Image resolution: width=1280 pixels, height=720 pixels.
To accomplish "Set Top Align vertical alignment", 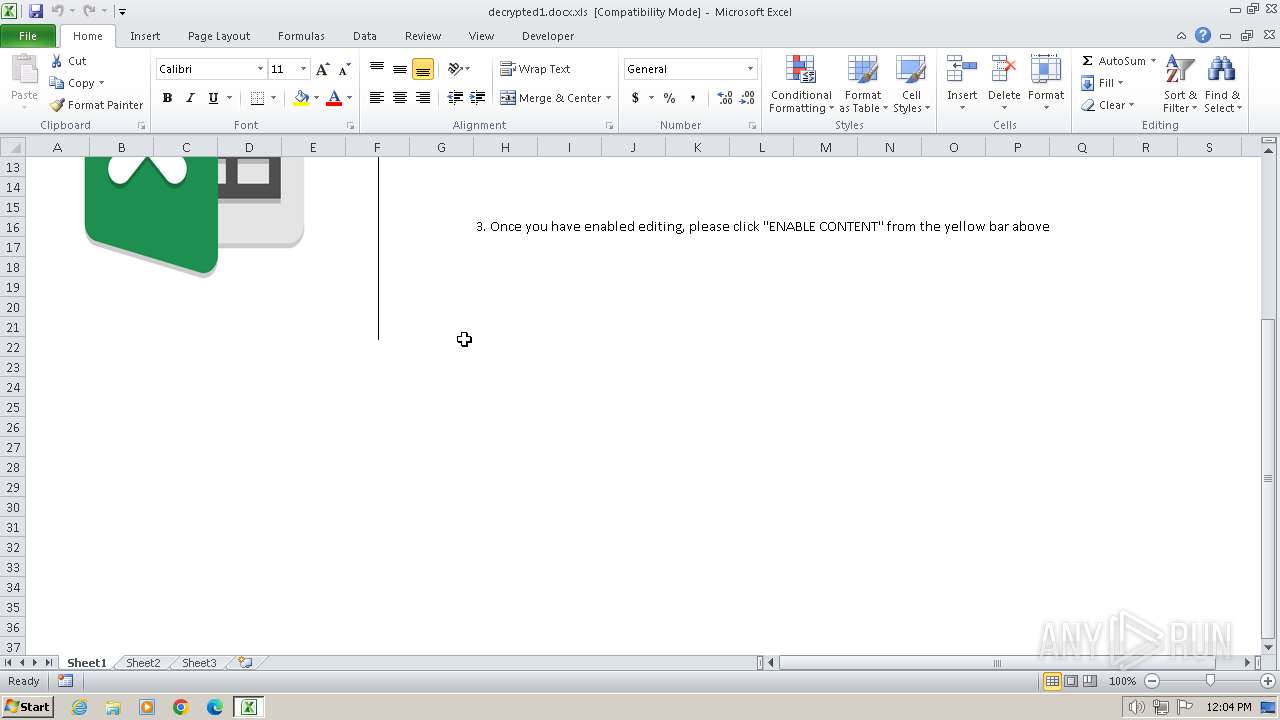I will [x=377, y=69].
